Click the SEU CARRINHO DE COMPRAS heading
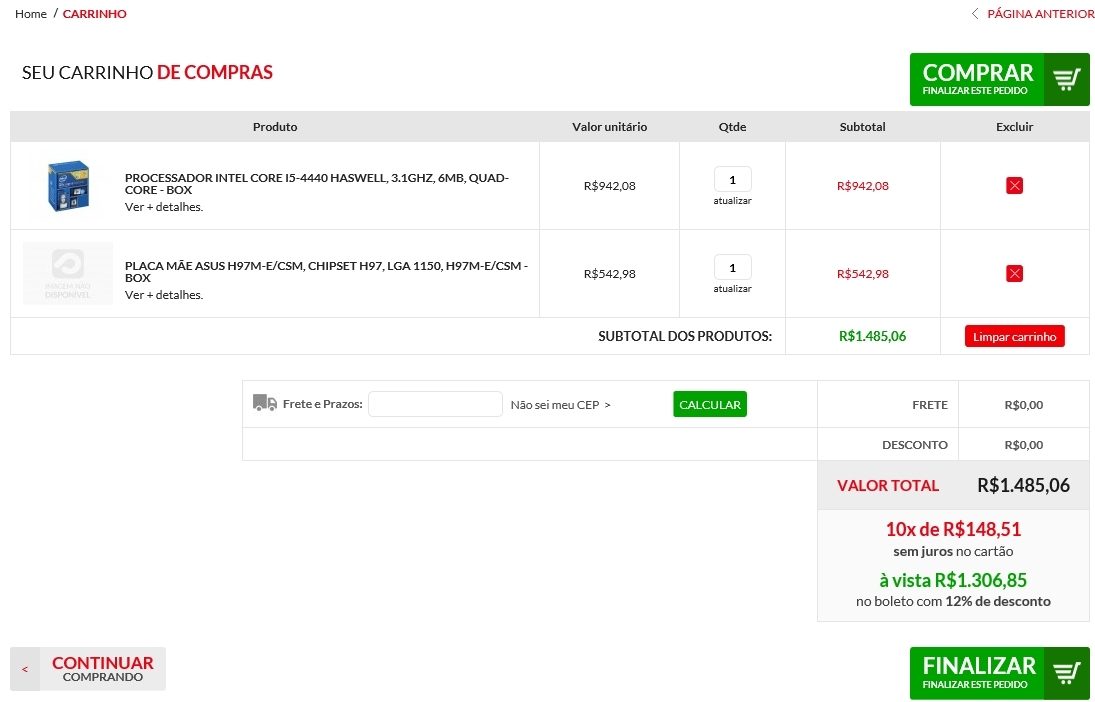 147,73
